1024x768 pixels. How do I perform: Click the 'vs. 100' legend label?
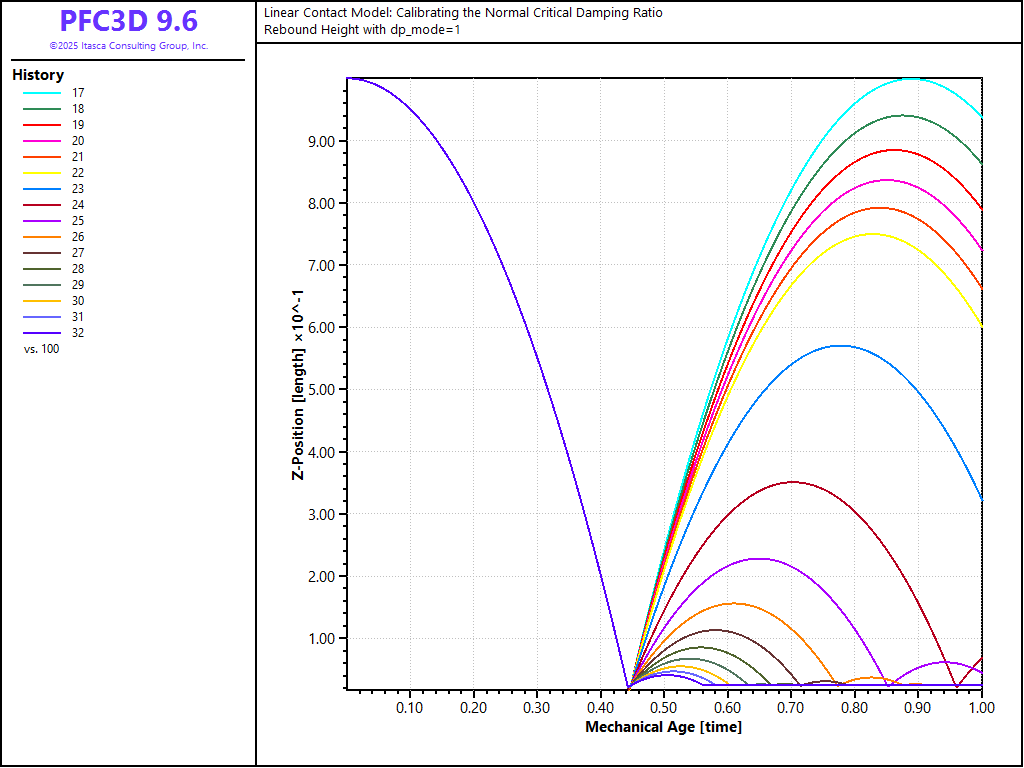[41, 349]
